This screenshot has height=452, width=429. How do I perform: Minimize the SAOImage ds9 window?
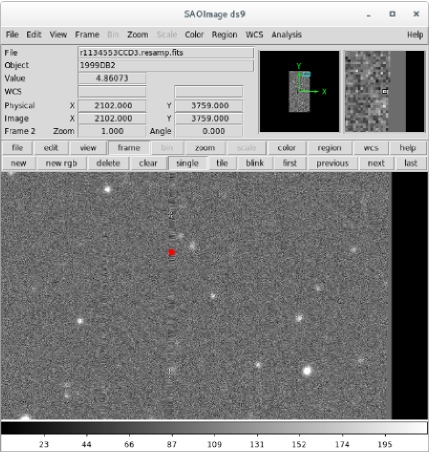pyautogui.click(x=369, y=15)
